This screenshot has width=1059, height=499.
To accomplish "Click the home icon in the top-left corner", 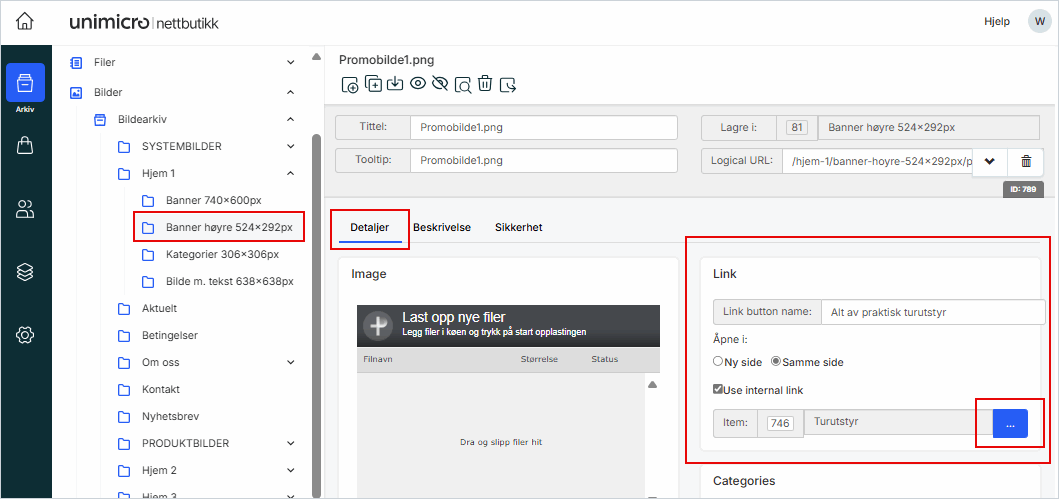I will (x=25, y=21).
